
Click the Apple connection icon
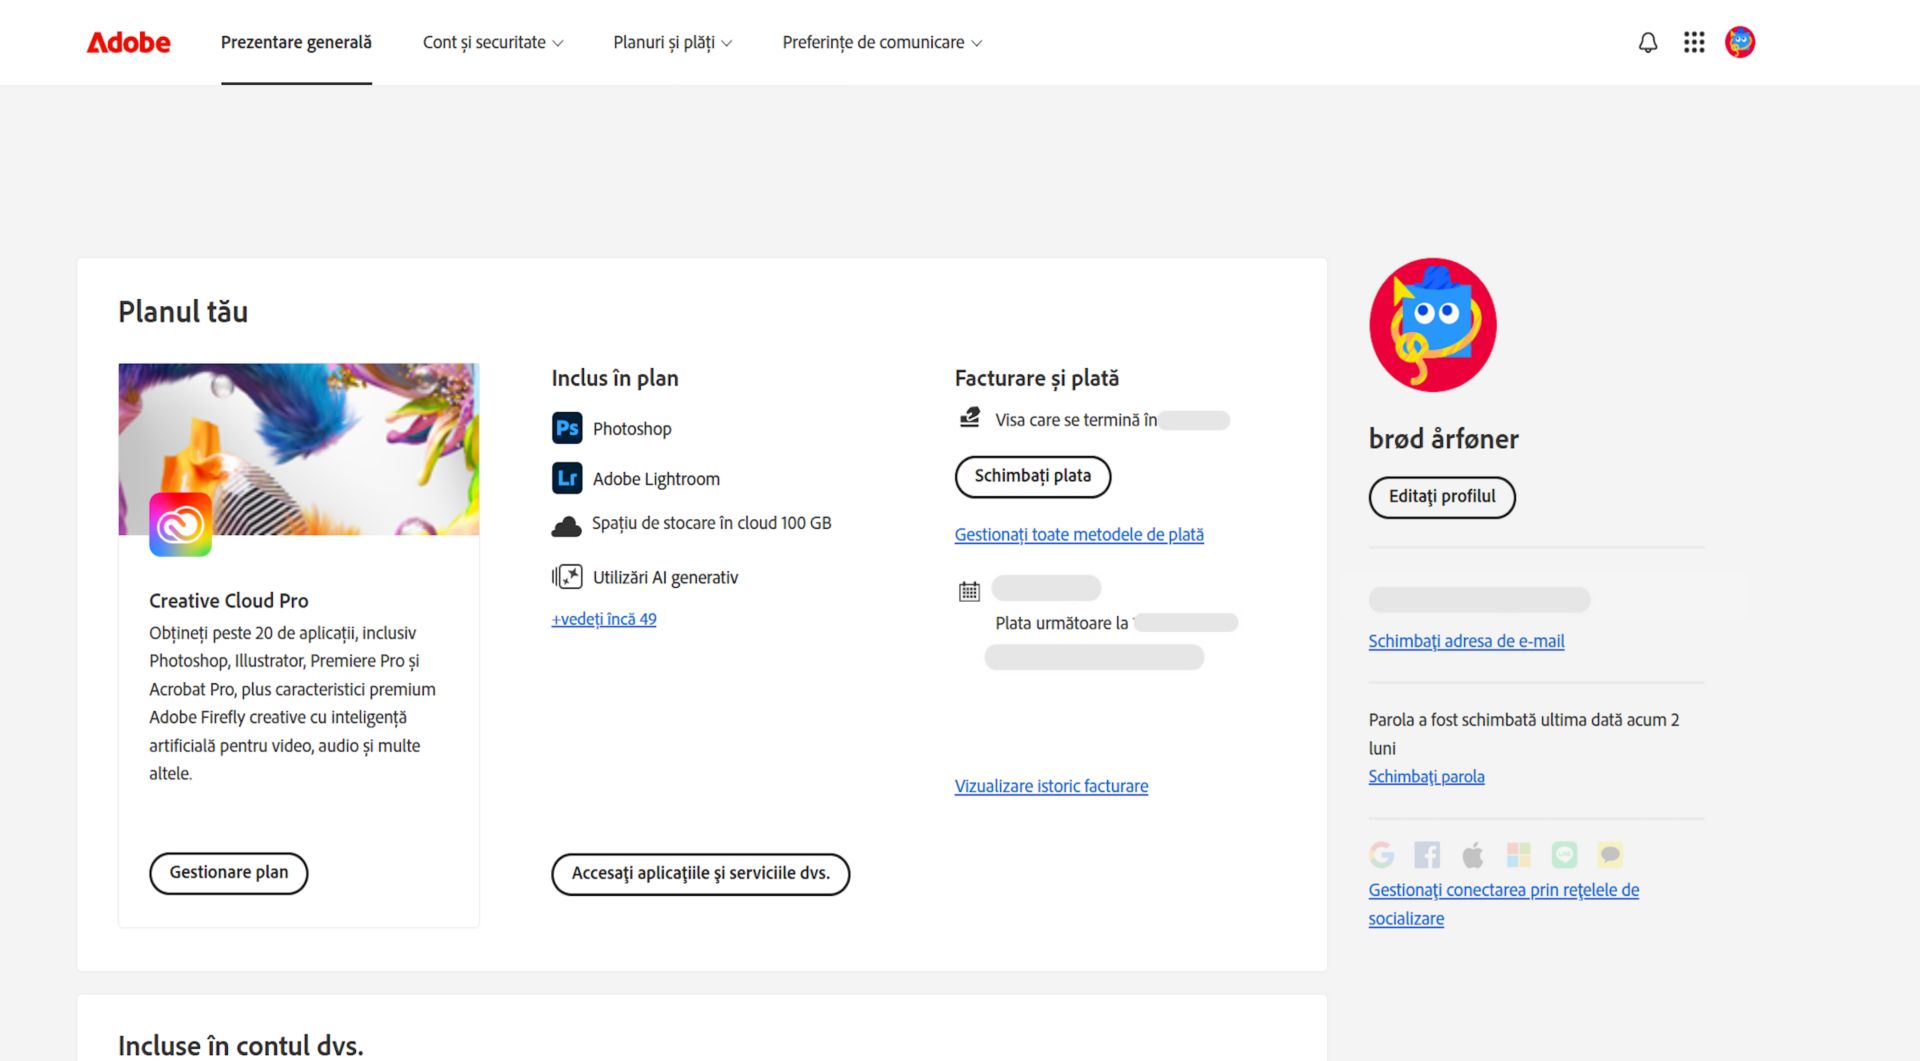pos(1472,854)
